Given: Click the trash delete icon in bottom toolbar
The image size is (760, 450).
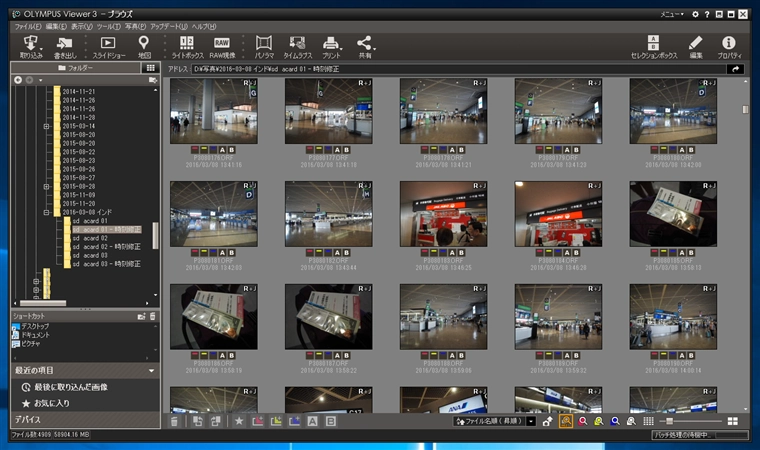Looking at the screenshot, I should coord(174,421).
